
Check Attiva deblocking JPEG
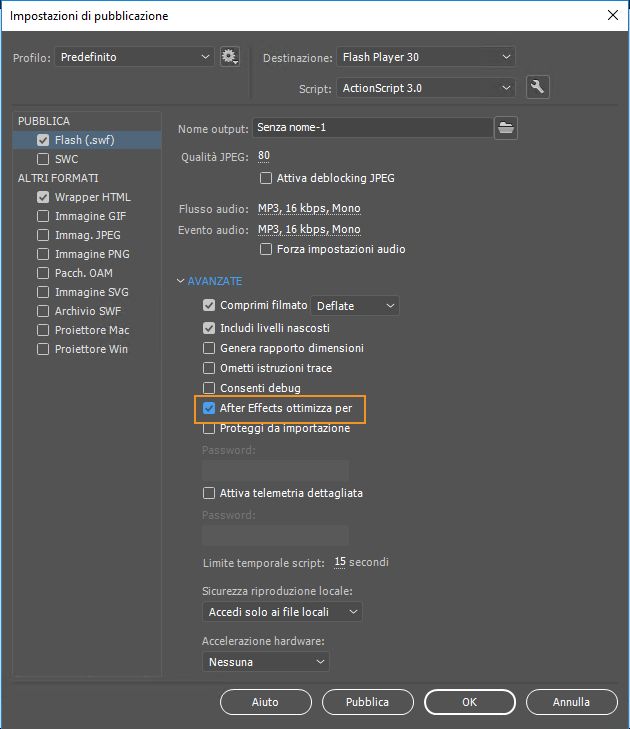(266, 178)
